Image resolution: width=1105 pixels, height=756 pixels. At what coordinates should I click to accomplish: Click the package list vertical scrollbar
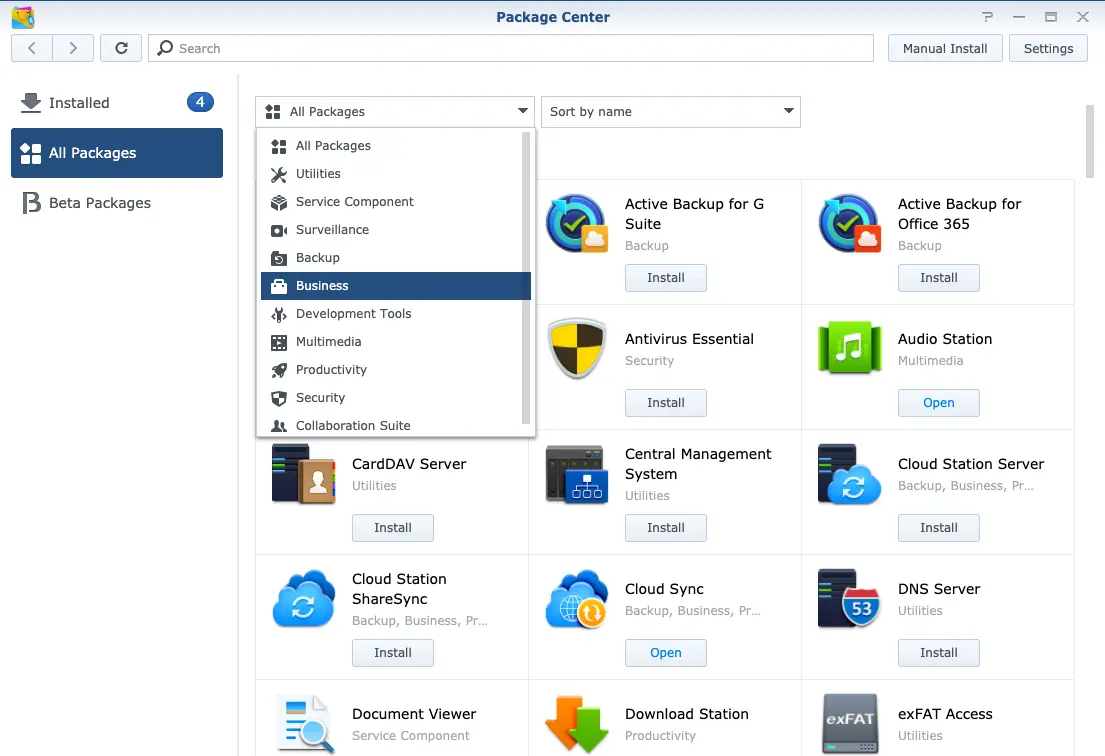pos(1089,141)
